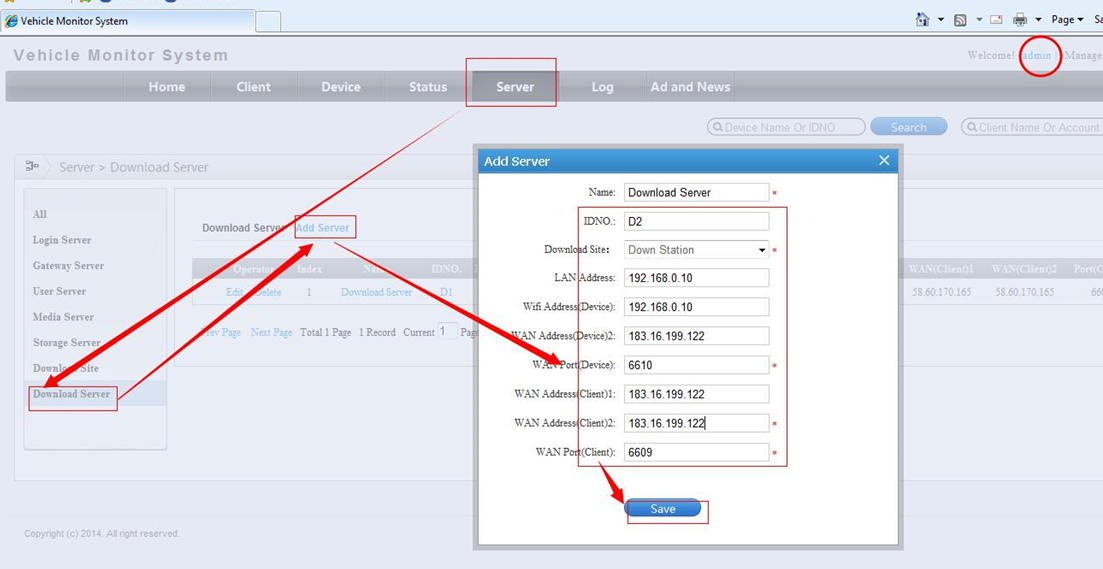Click WAN(Client)1 value 58.60.170.165
Viewport: 1103px width, 569px height.
[x=942, y=292]
